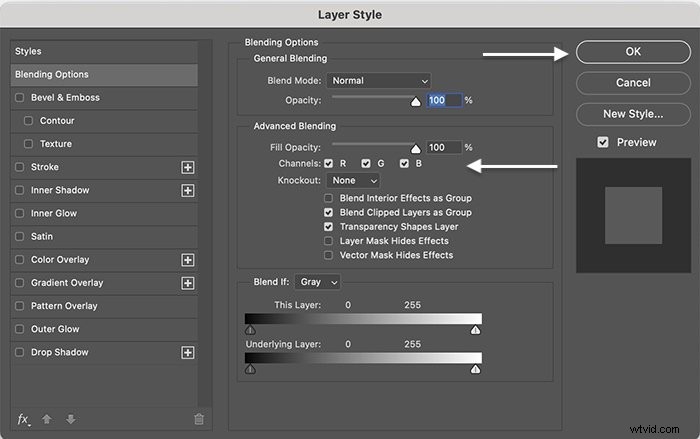Open the Knockout dropdown set to None
700x439 pixels.
[x=353, y=180]
